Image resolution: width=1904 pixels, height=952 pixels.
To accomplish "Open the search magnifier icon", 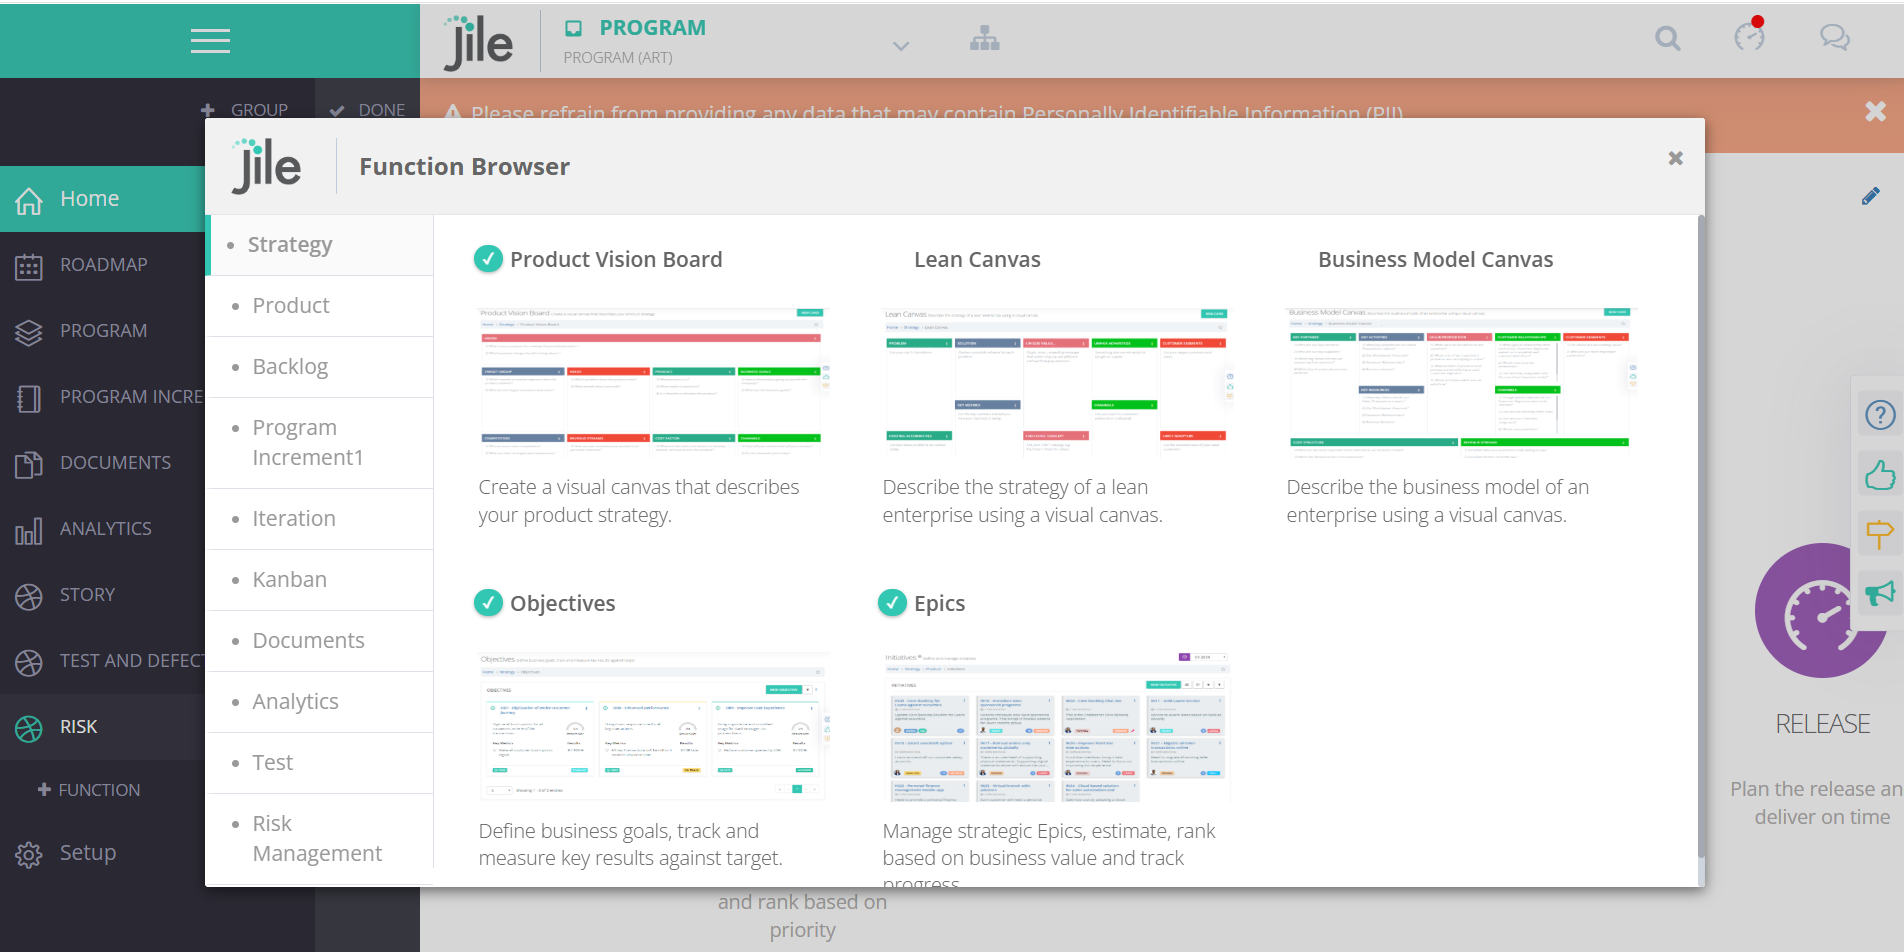I will click(x=1667, y=39).
